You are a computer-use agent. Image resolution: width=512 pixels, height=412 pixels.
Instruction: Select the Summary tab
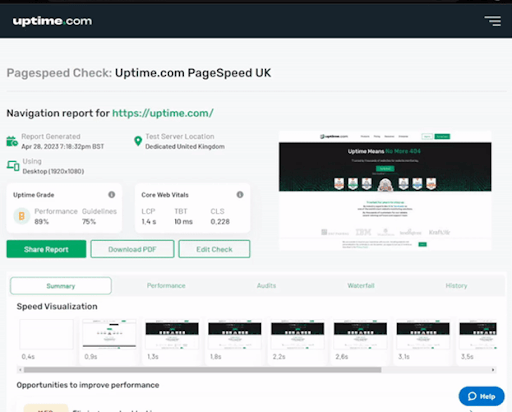[61, 286]
